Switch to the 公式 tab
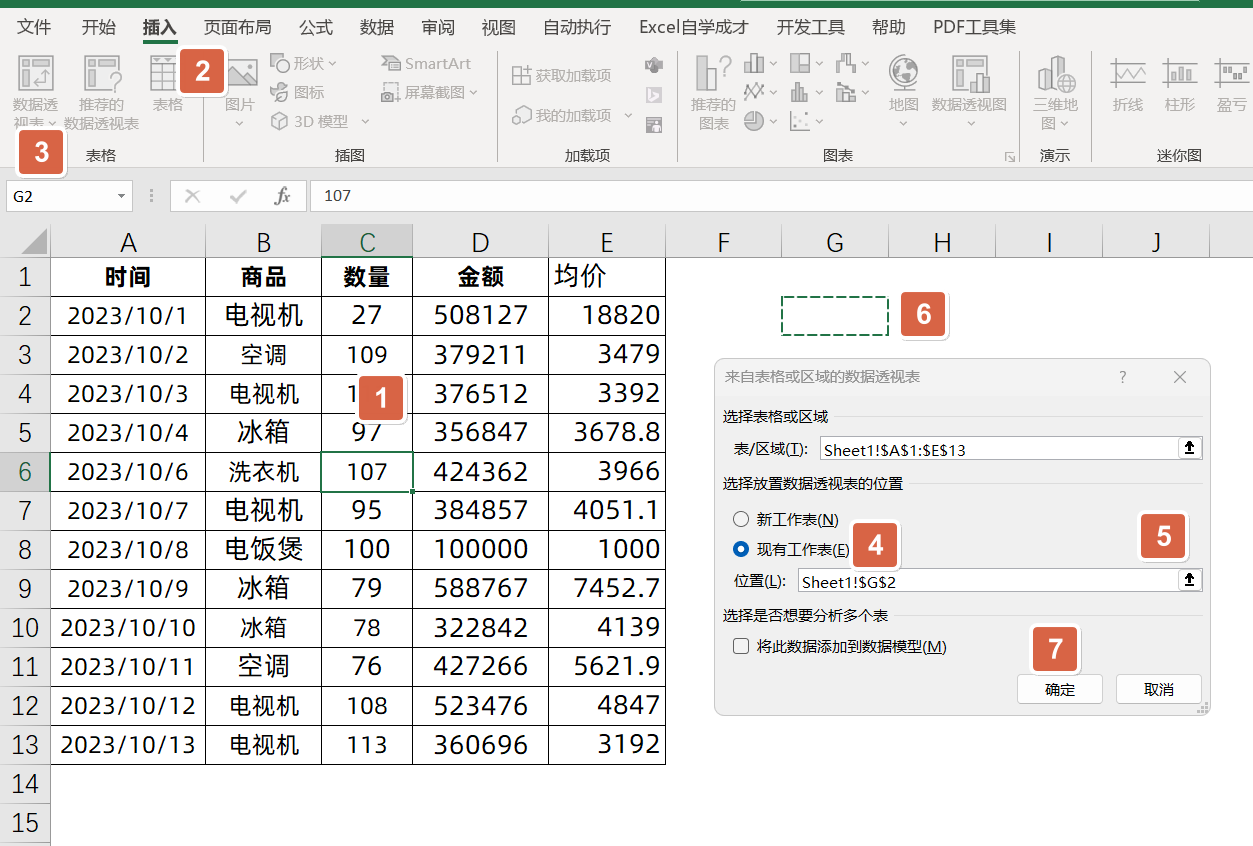This screenshot has height=846, width=1253. [316, 27]
